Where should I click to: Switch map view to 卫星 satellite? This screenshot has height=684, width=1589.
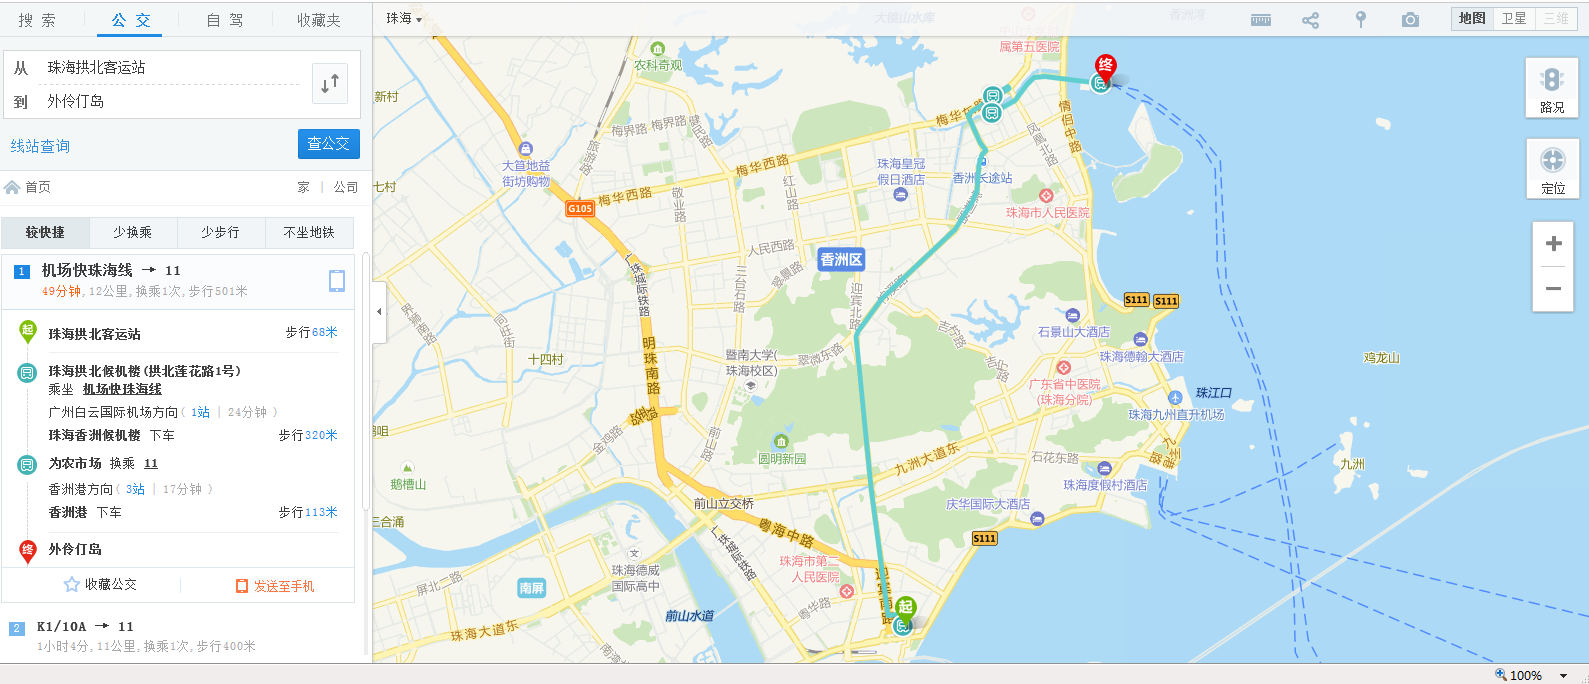click(1514, 19)
